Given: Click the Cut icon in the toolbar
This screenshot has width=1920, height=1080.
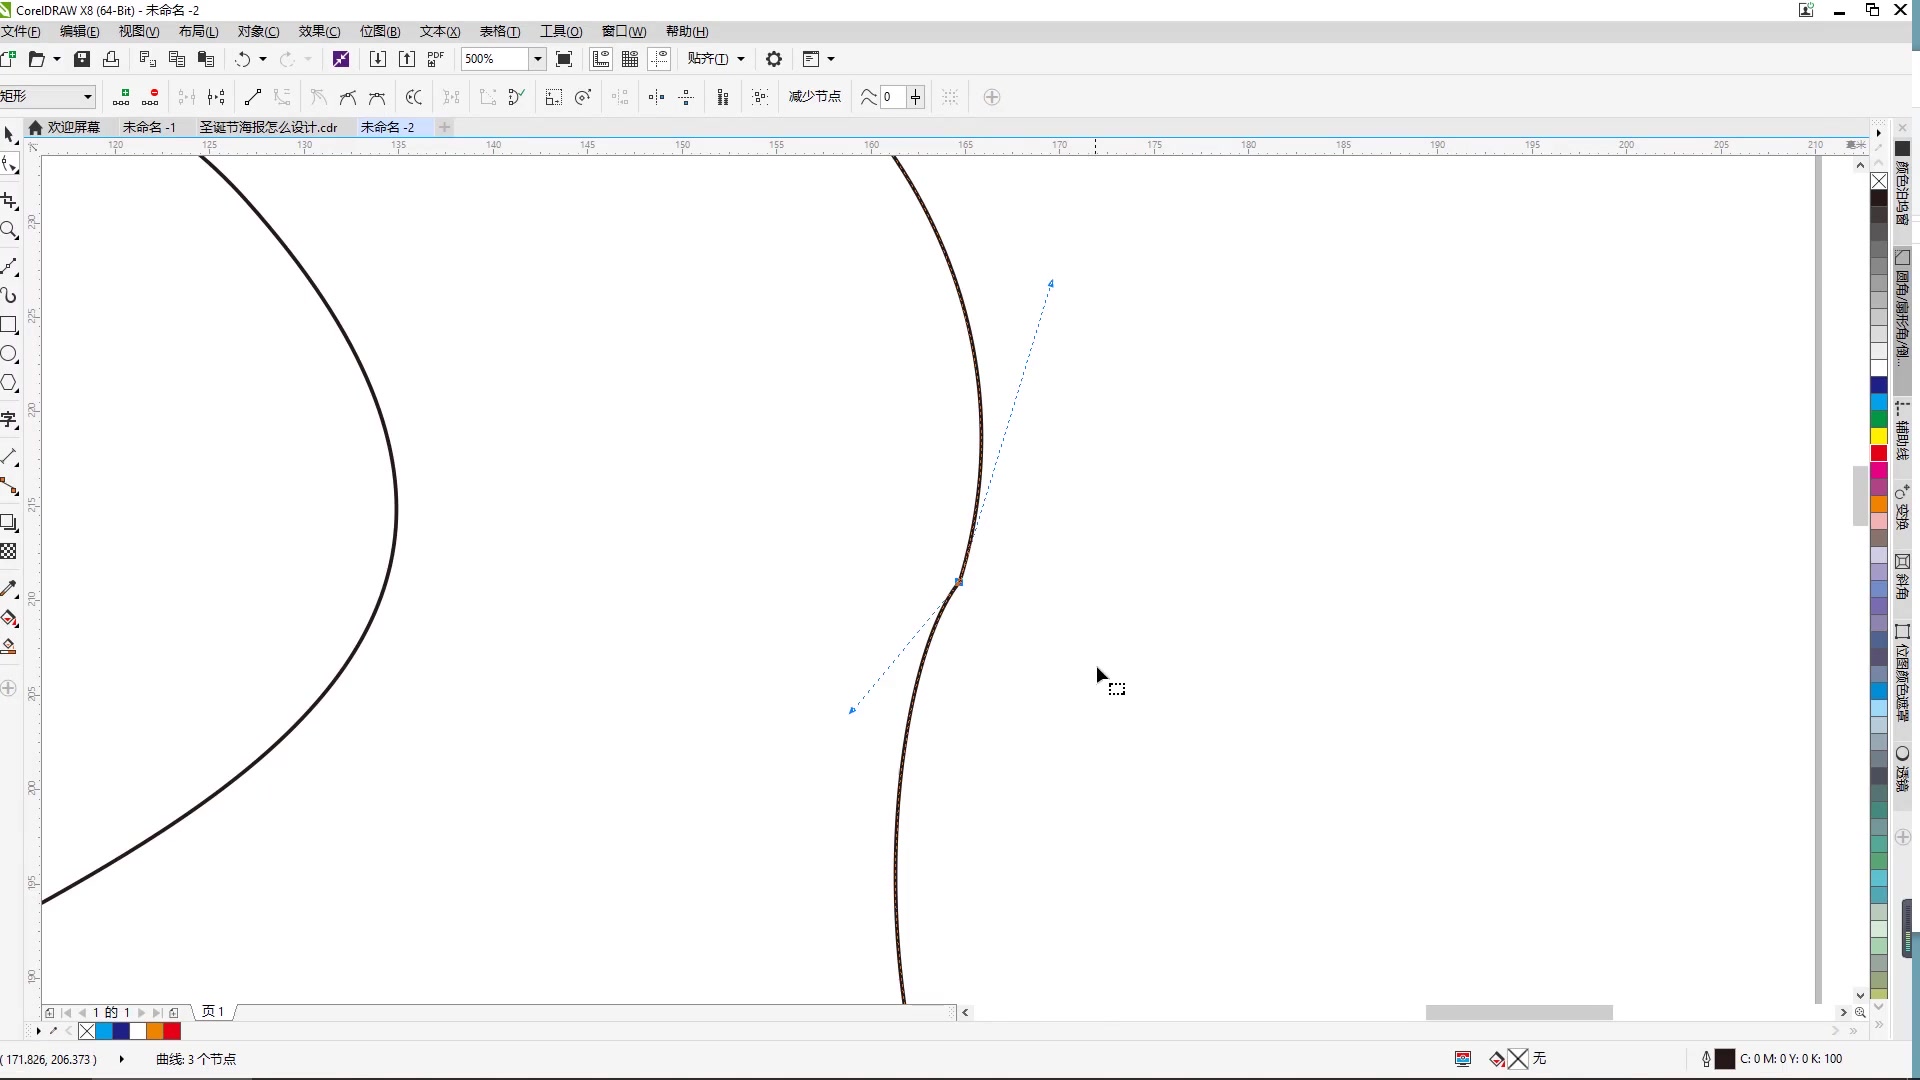Looking at the screenshot, I should point(147,59).
